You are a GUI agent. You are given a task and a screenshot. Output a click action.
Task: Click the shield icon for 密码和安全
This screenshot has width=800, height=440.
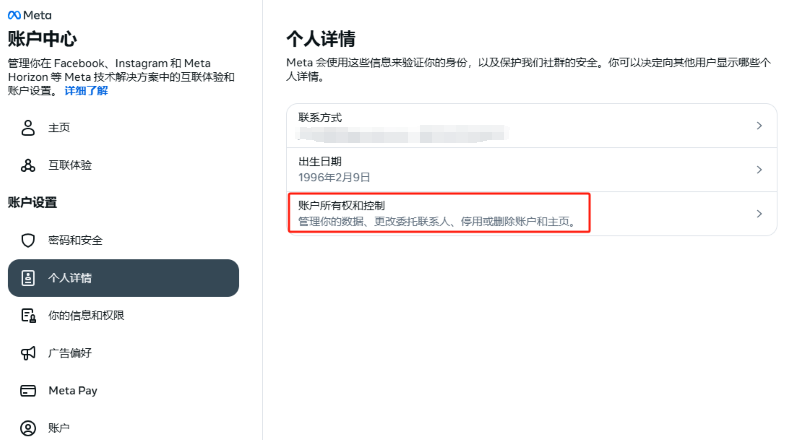click(28, 240)
